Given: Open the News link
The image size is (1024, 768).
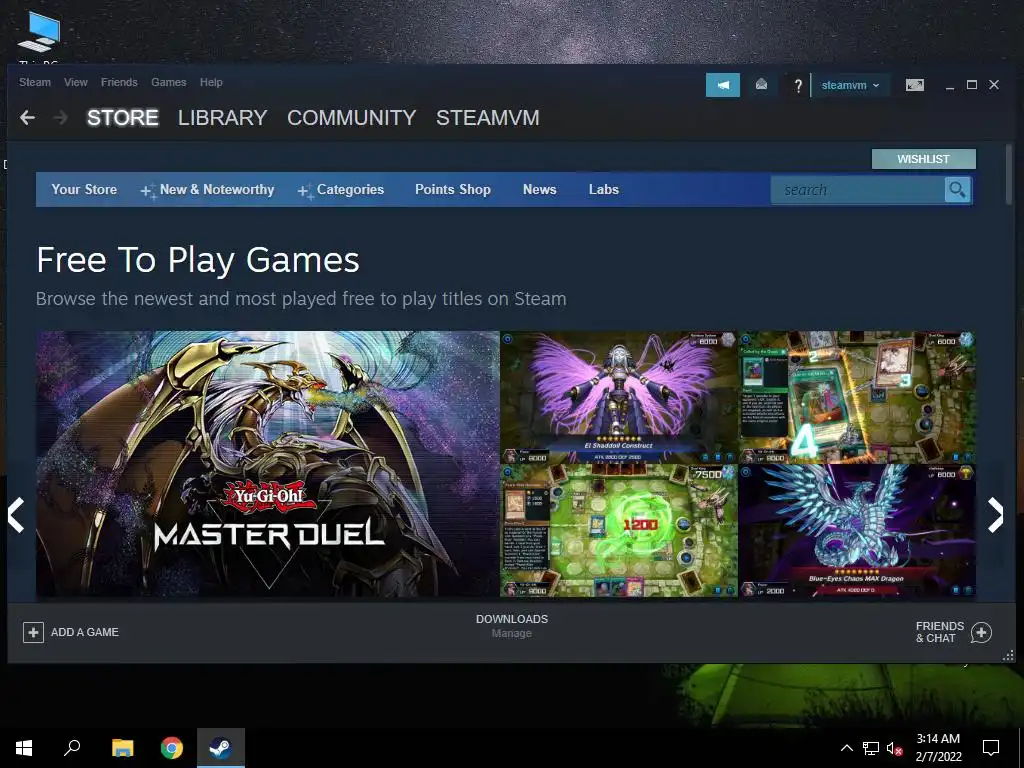Looking at the screenshot, I should click(539, 189).
